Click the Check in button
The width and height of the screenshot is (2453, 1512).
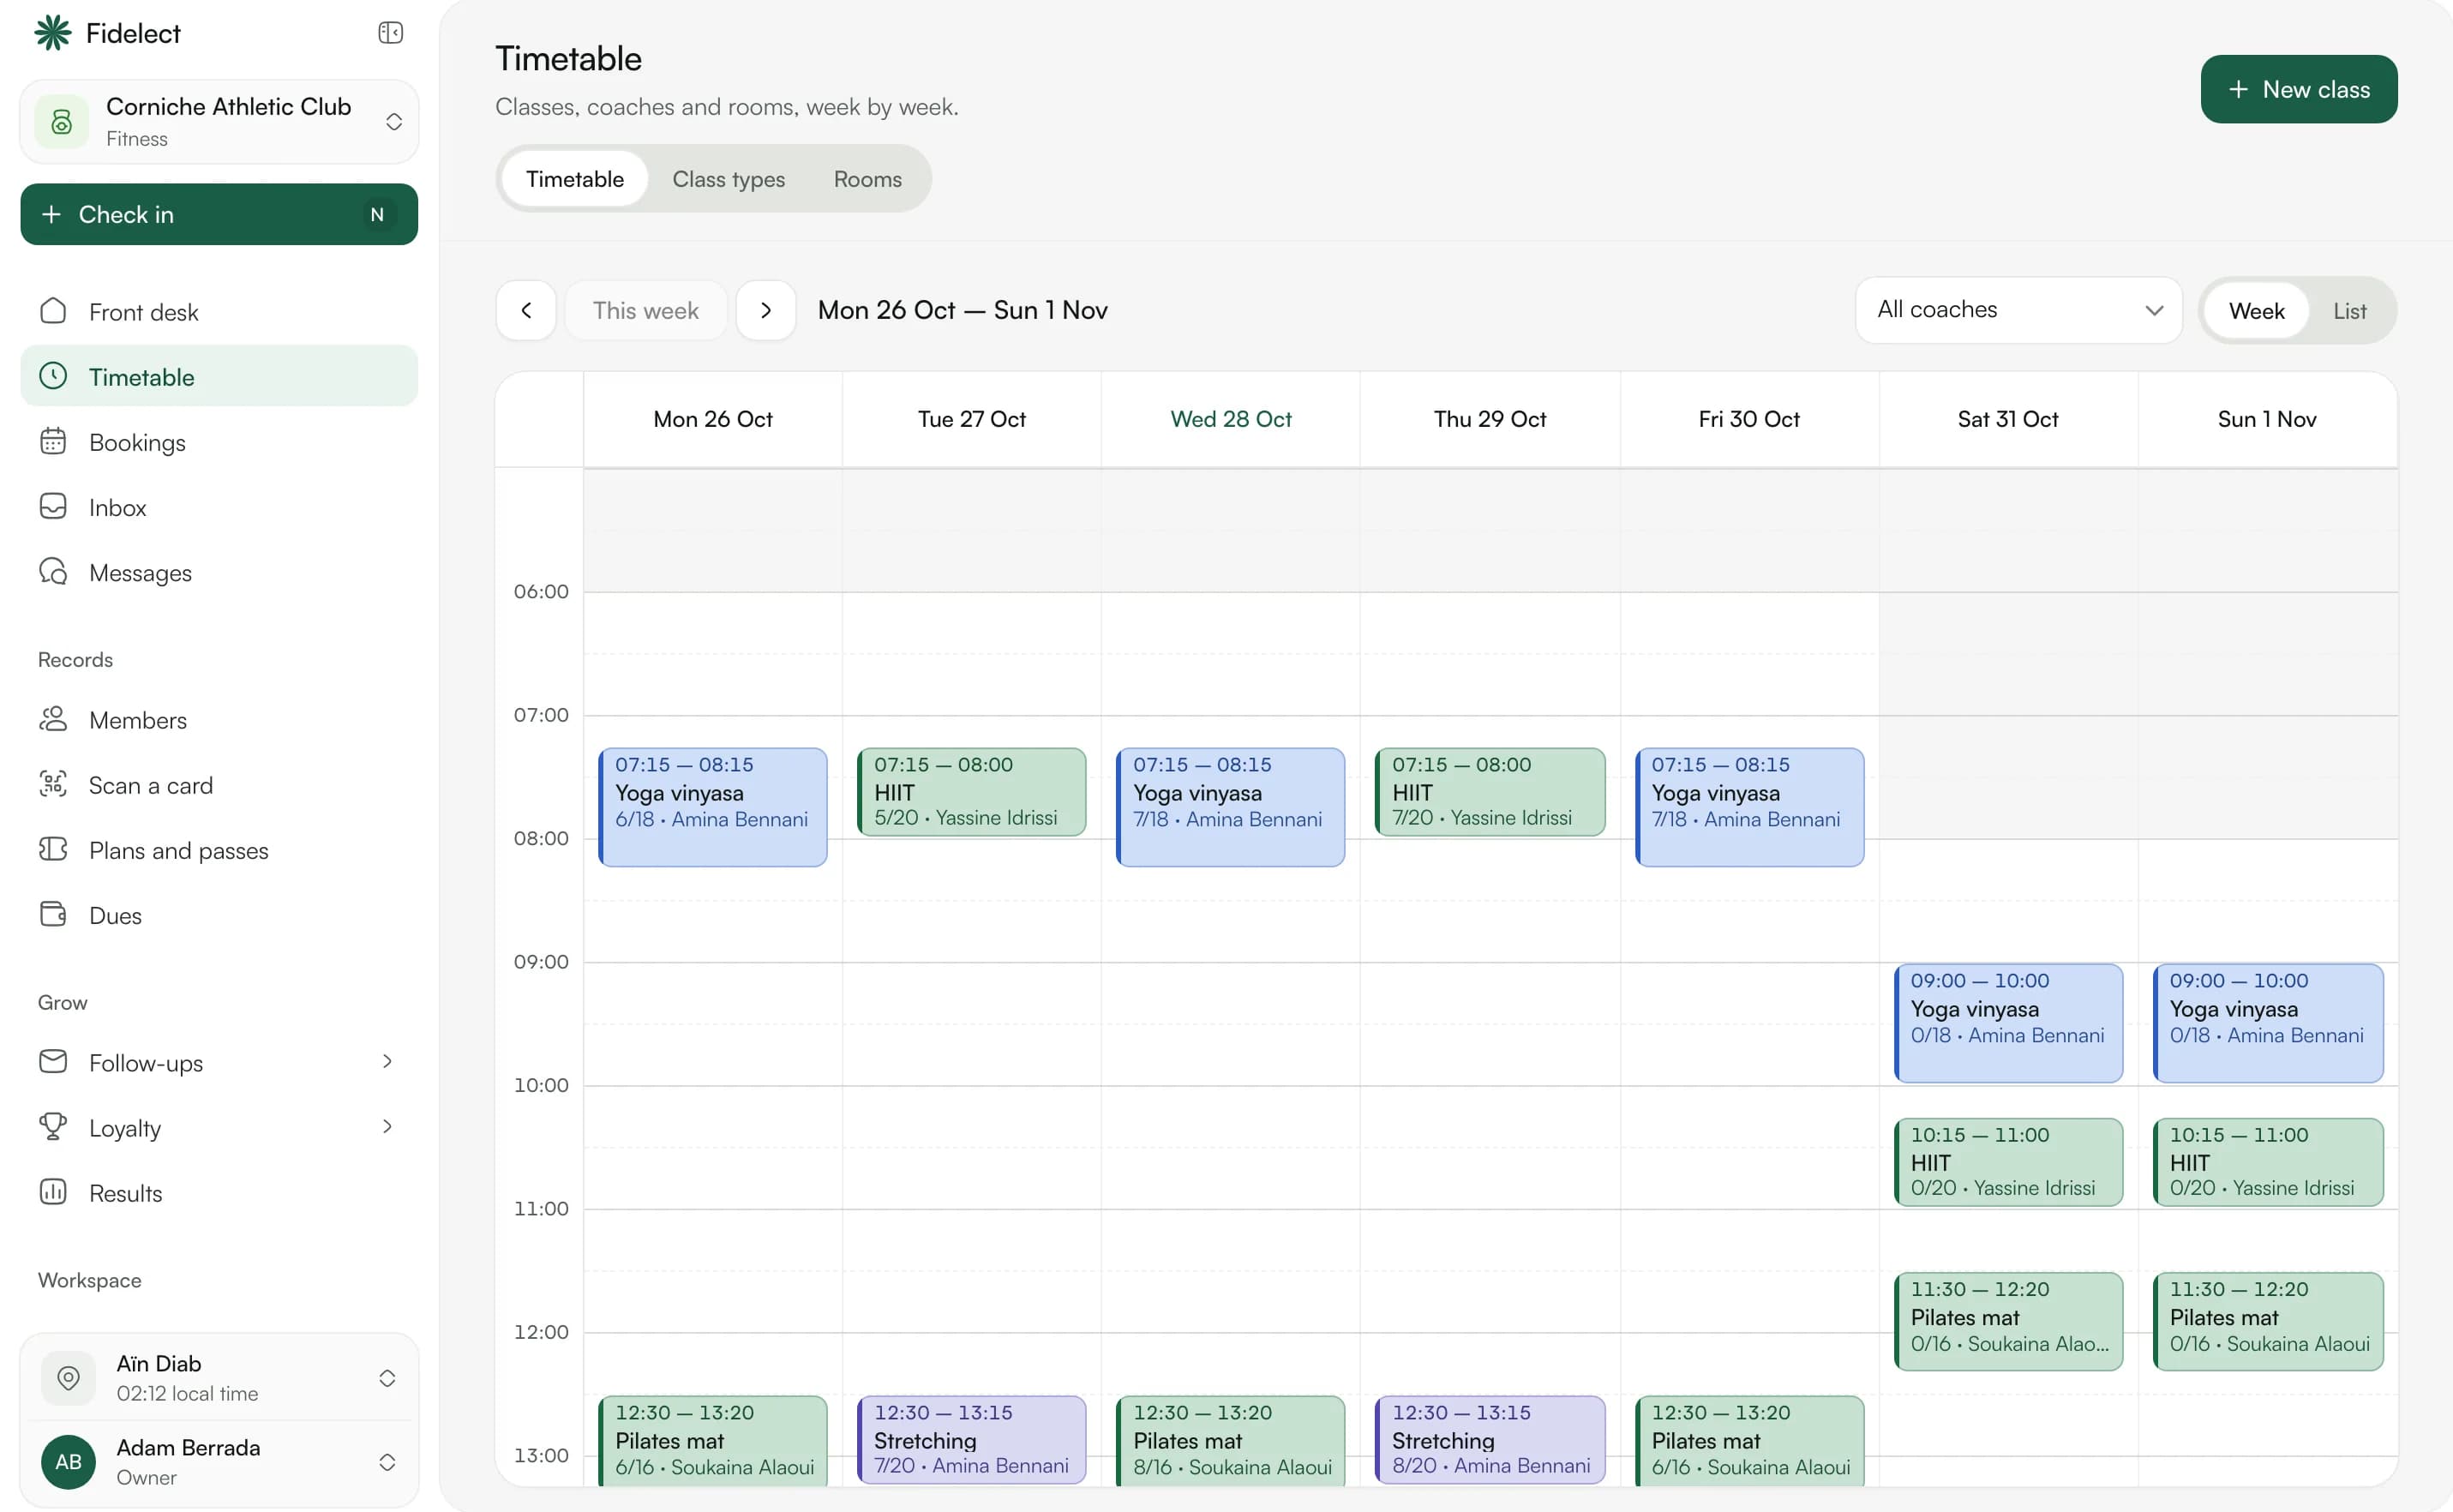[x=219, y=214]
